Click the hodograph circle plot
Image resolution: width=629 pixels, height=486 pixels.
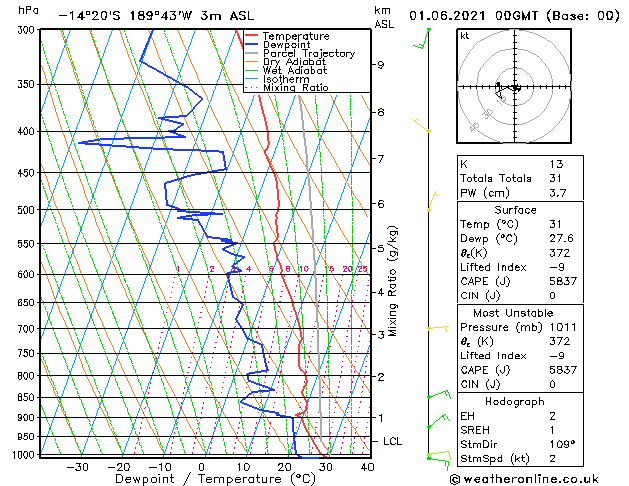[x=515, y=88]
